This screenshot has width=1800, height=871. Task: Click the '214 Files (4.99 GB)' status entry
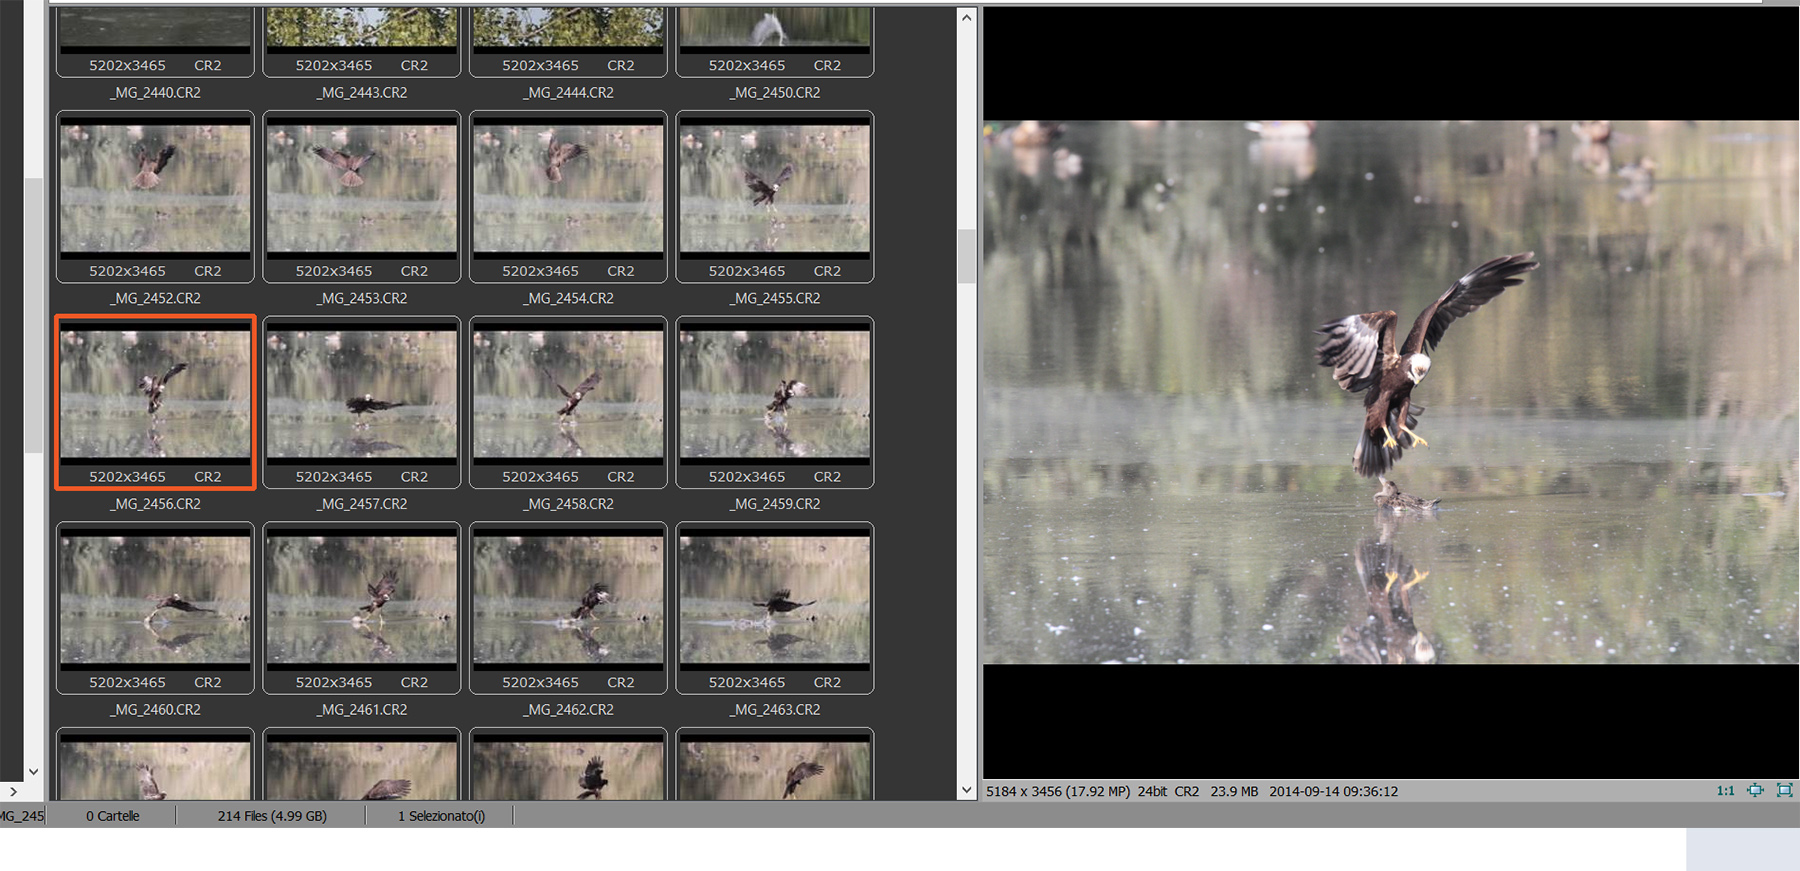[x=272, y=816]
